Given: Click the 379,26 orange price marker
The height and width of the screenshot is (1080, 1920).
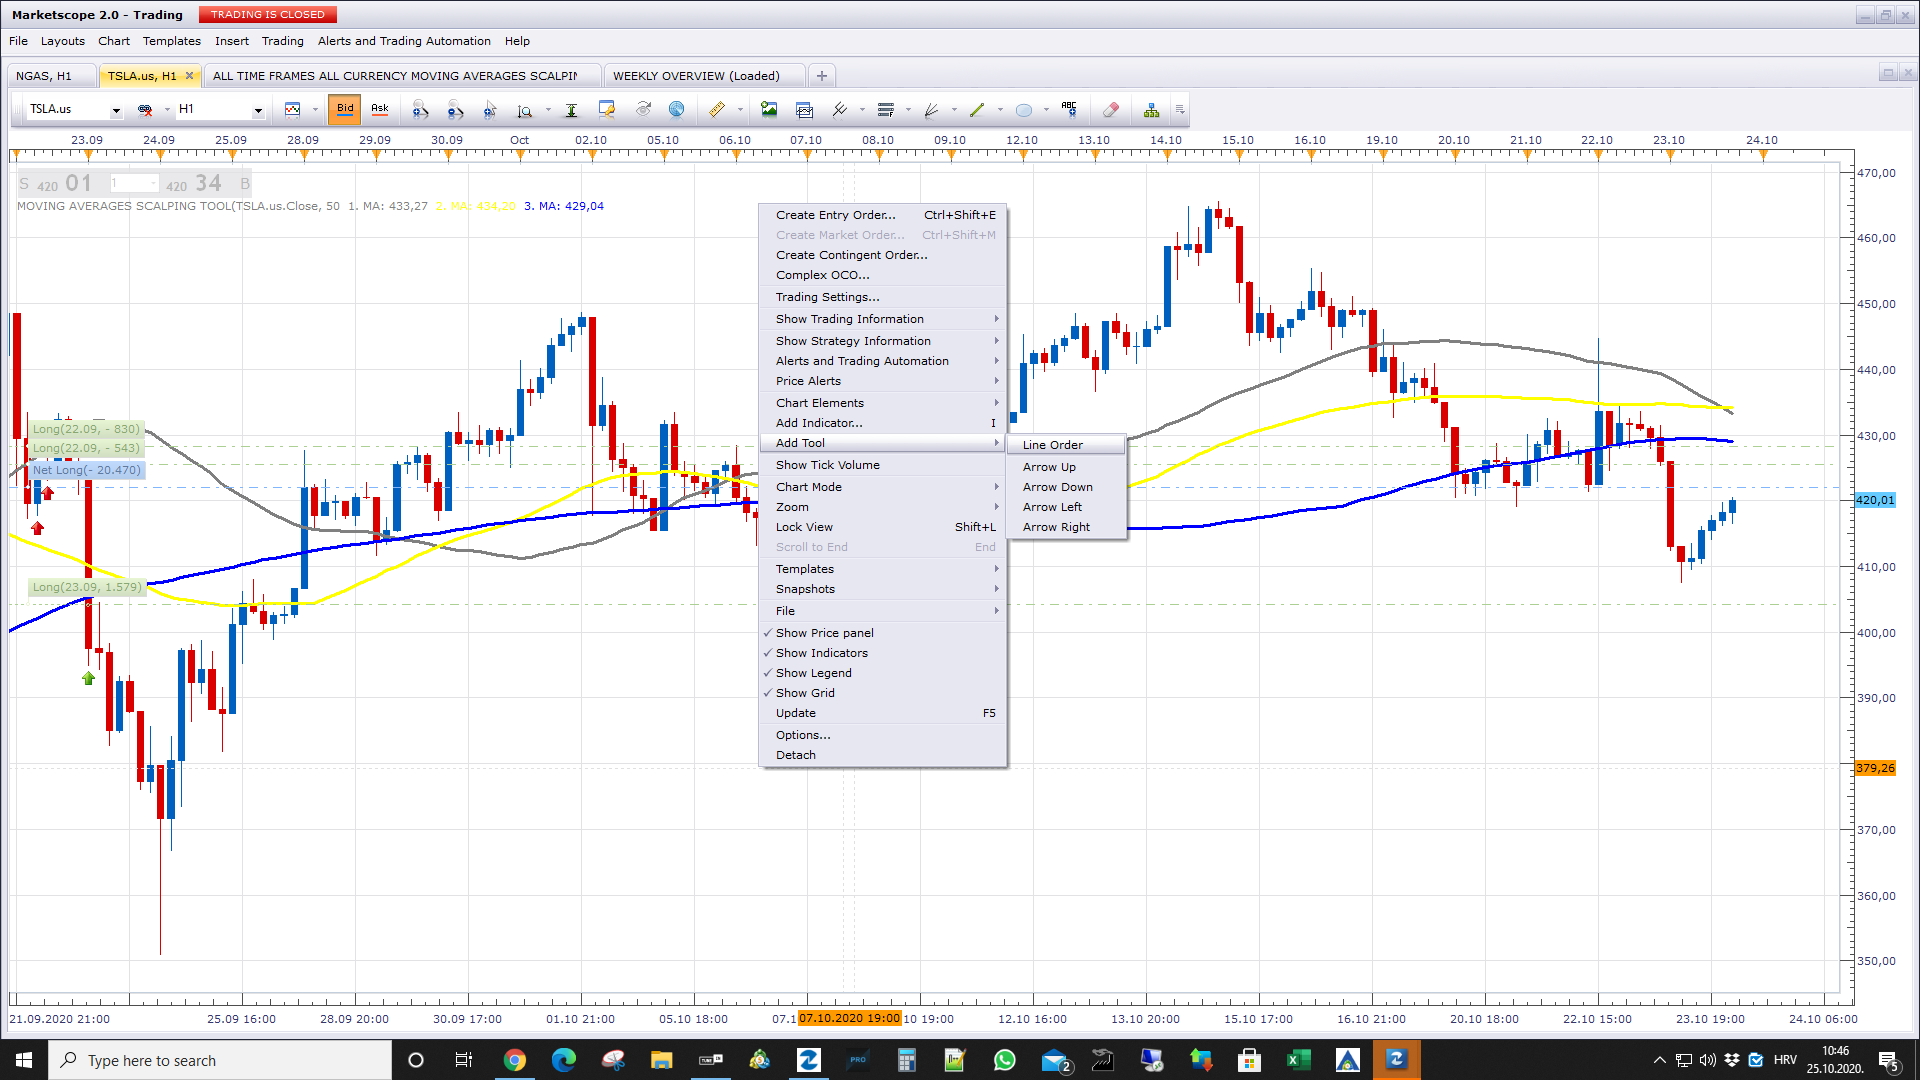Looking at the screenshot, I should tap(1875, 768).
